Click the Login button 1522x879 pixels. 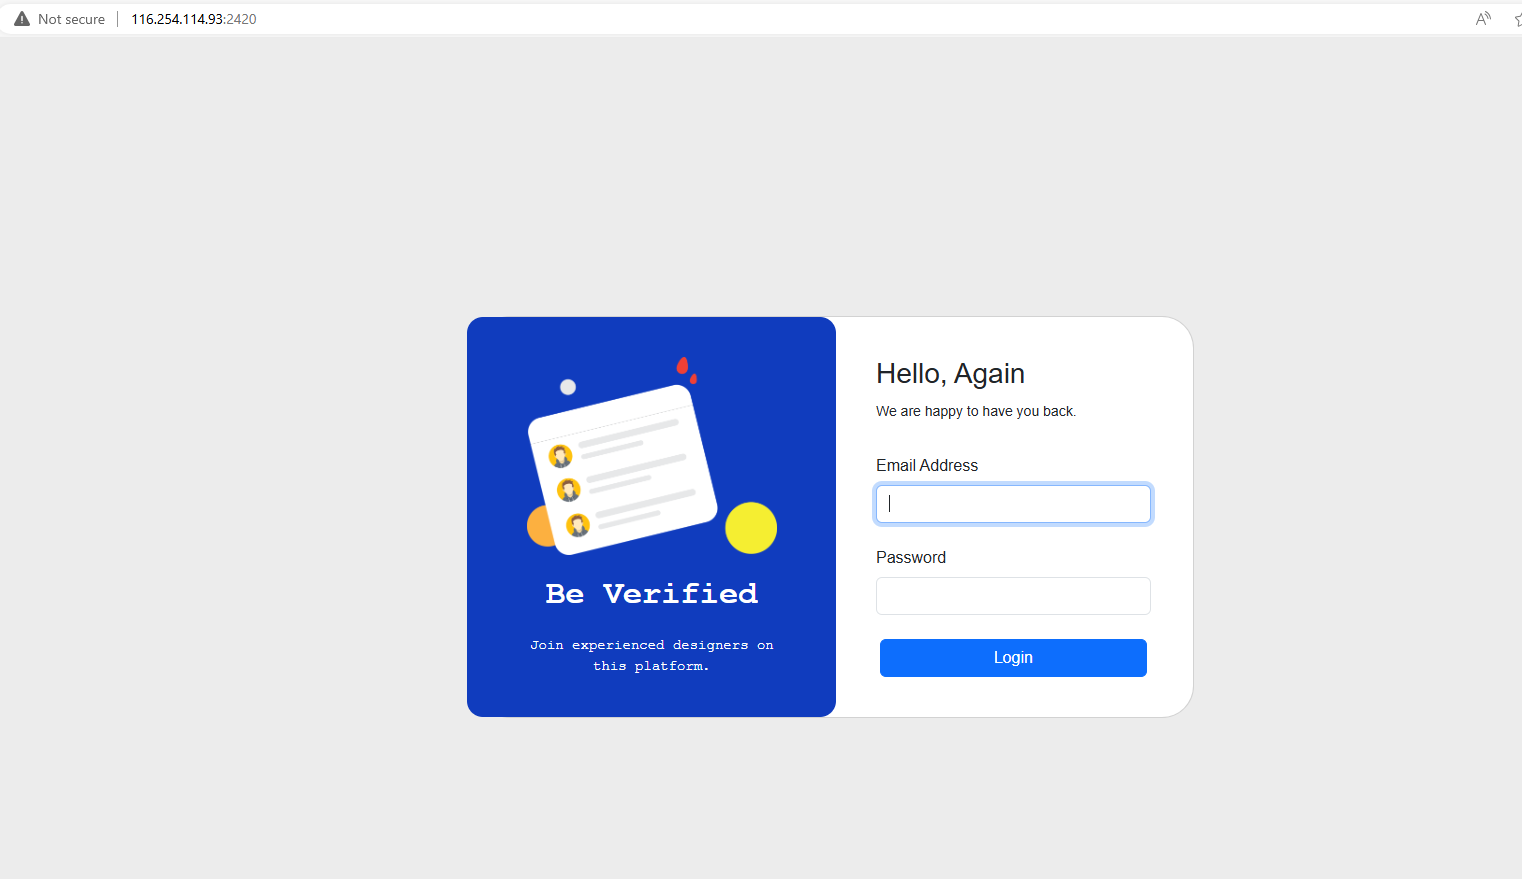tap(1013, 658)
